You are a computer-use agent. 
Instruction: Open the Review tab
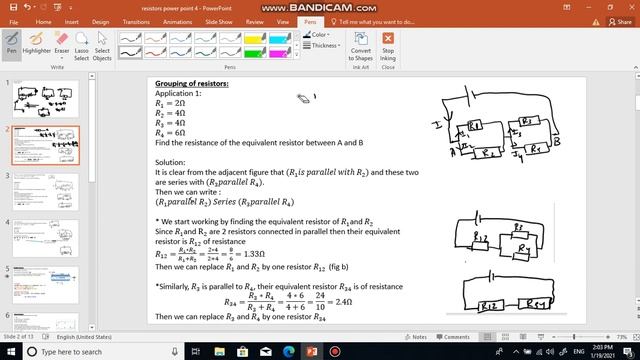tap(255, 22)
